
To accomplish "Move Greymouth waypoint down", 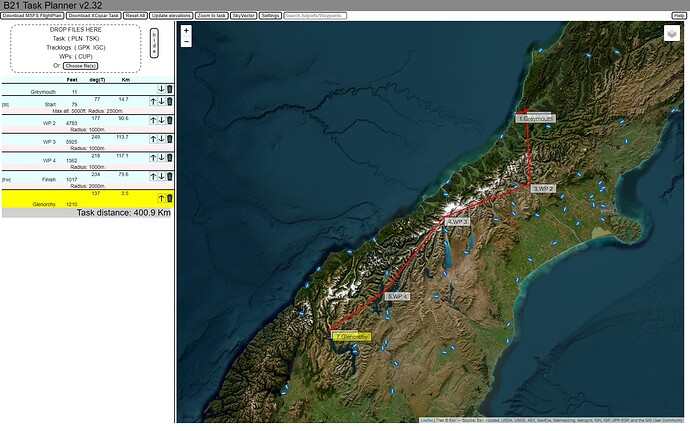I will point(161,89).
